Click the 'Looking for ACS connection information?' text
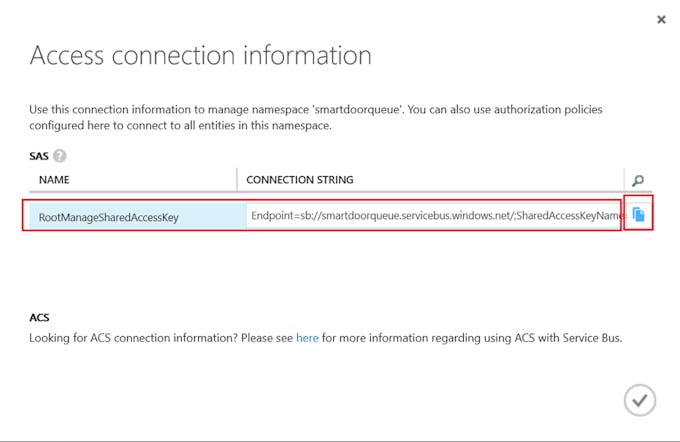 (133, 338)
